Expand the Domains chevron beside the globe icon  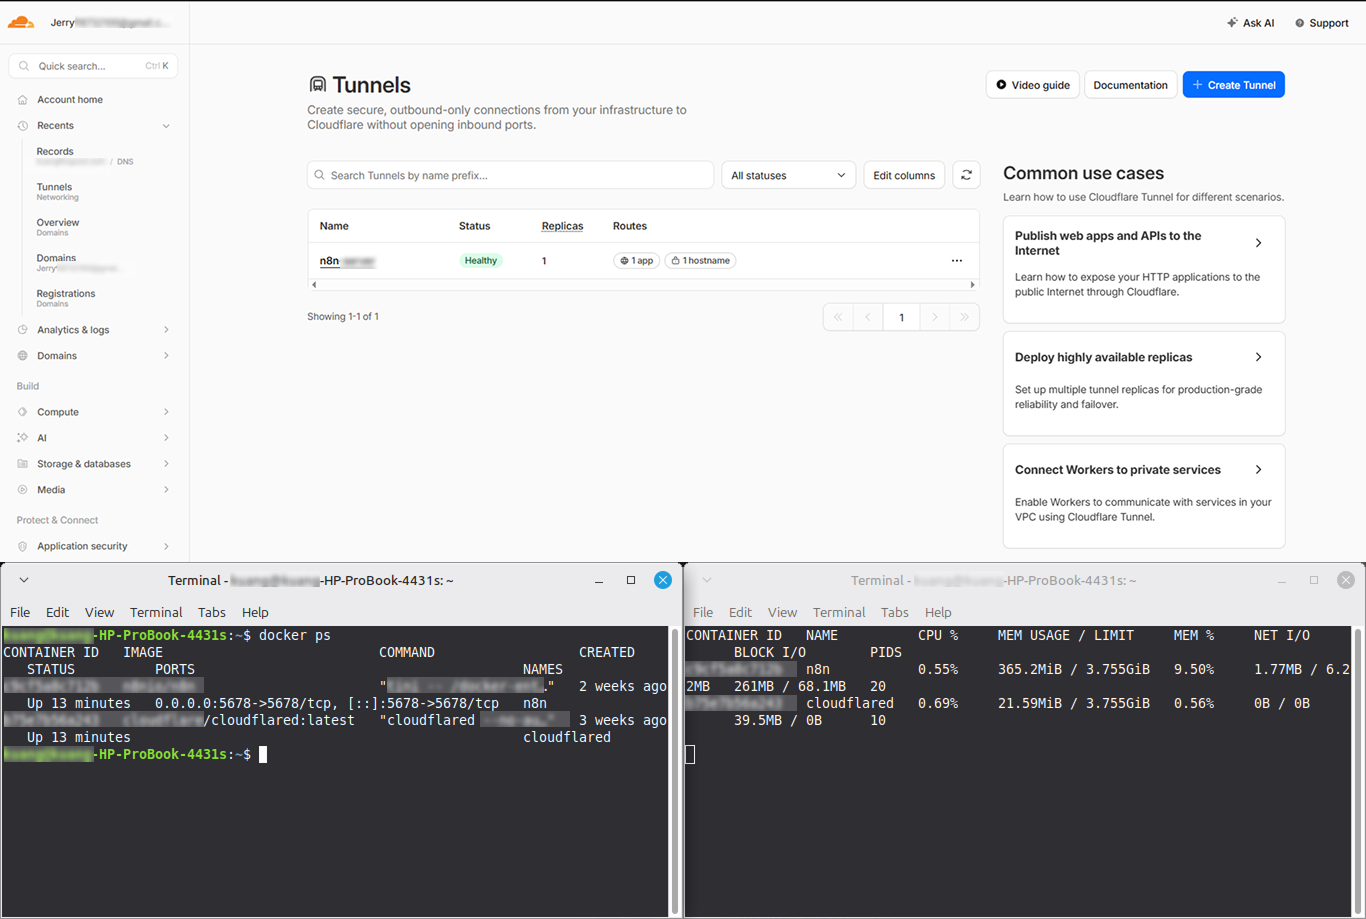click(166, 356)
